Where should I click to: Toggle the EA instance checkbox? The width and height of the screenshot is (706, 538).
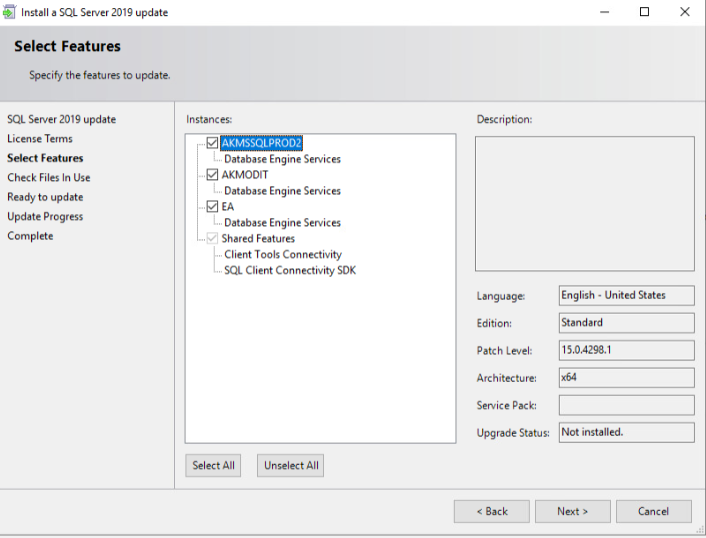[212, 207]
